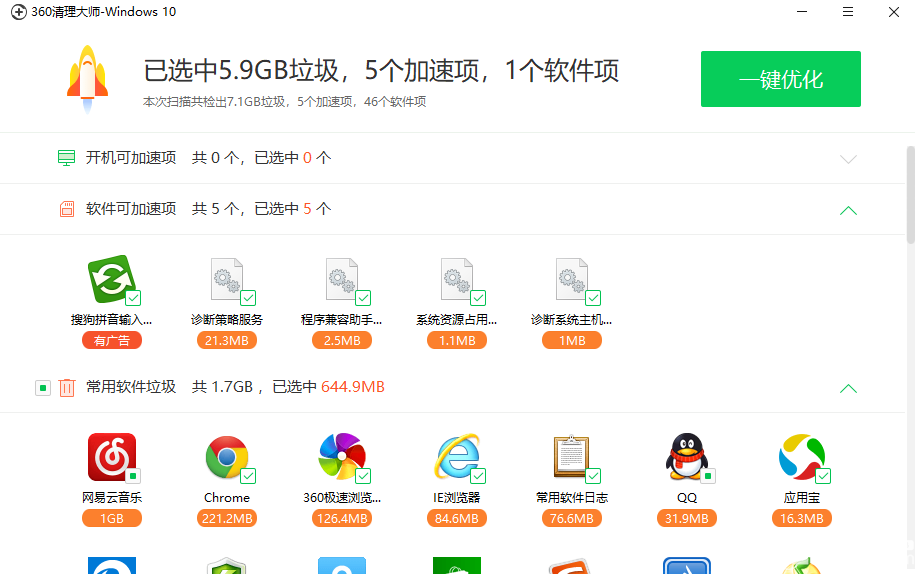Screen dimensions: 915x574
Task: Open the hamburger menu in title bar
Action: pos(848,12)
